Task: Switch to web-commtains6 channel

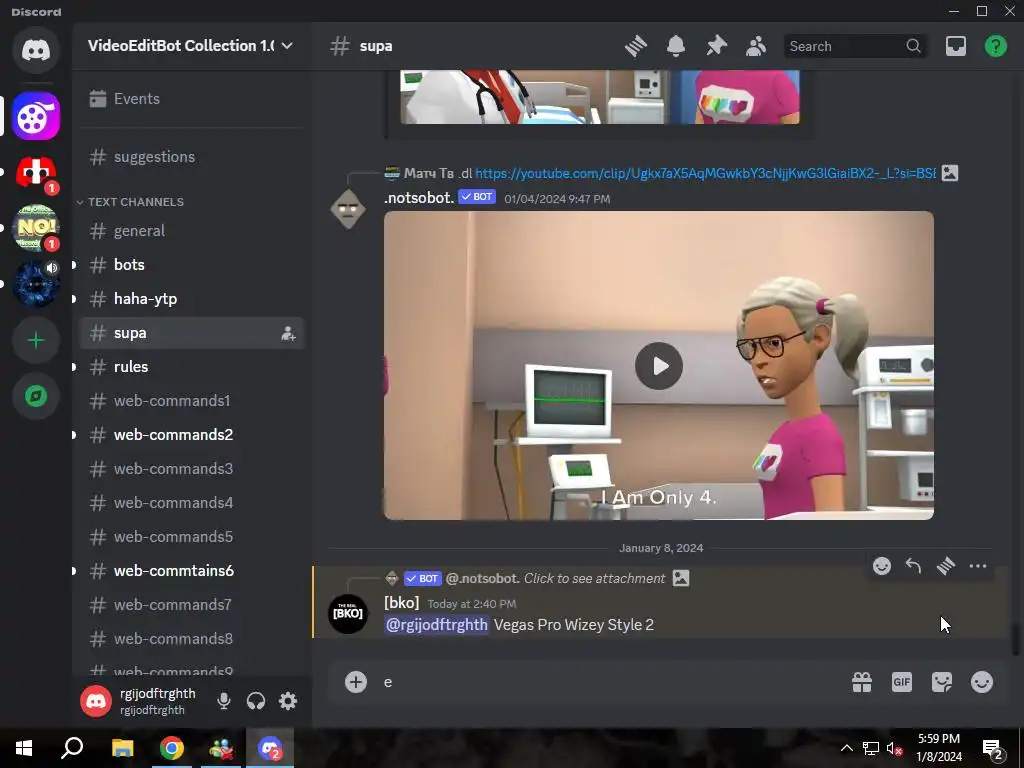Action: pos(191,570)
